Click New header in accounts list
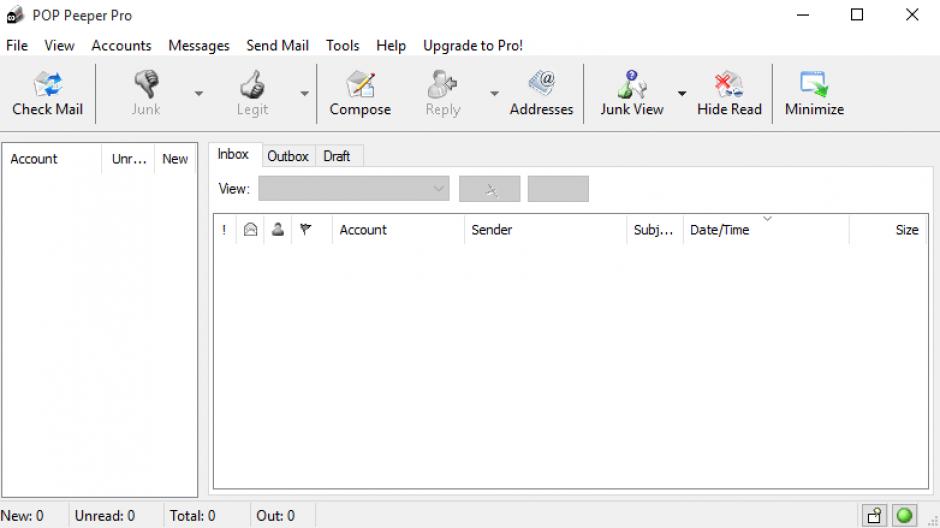The image size is (940, 528). [175, 159]
